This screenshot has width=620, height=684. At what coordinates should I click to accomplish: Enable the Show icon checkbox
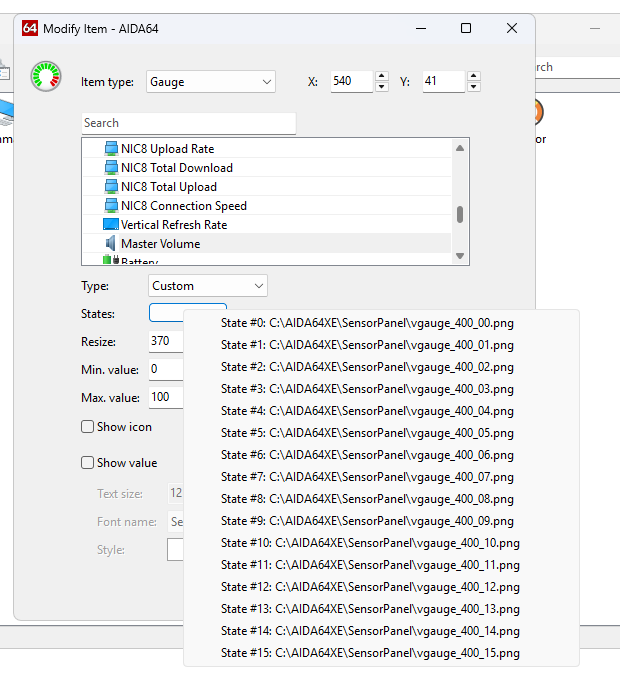(88, 427)
